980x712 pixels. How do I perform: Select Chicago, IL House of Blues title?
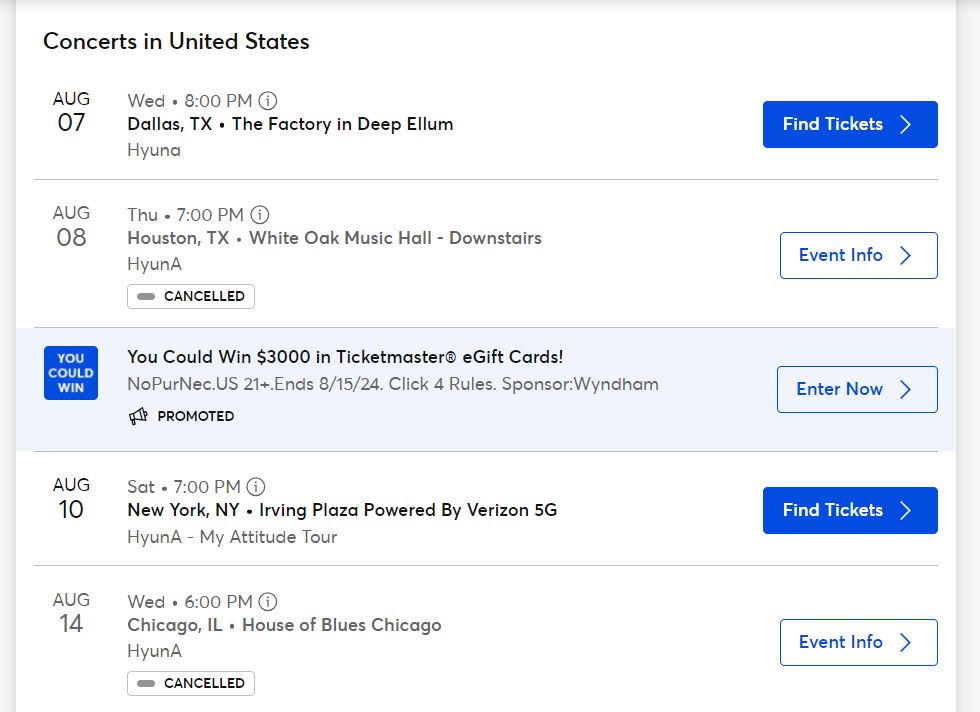click(x=284, y=625)
